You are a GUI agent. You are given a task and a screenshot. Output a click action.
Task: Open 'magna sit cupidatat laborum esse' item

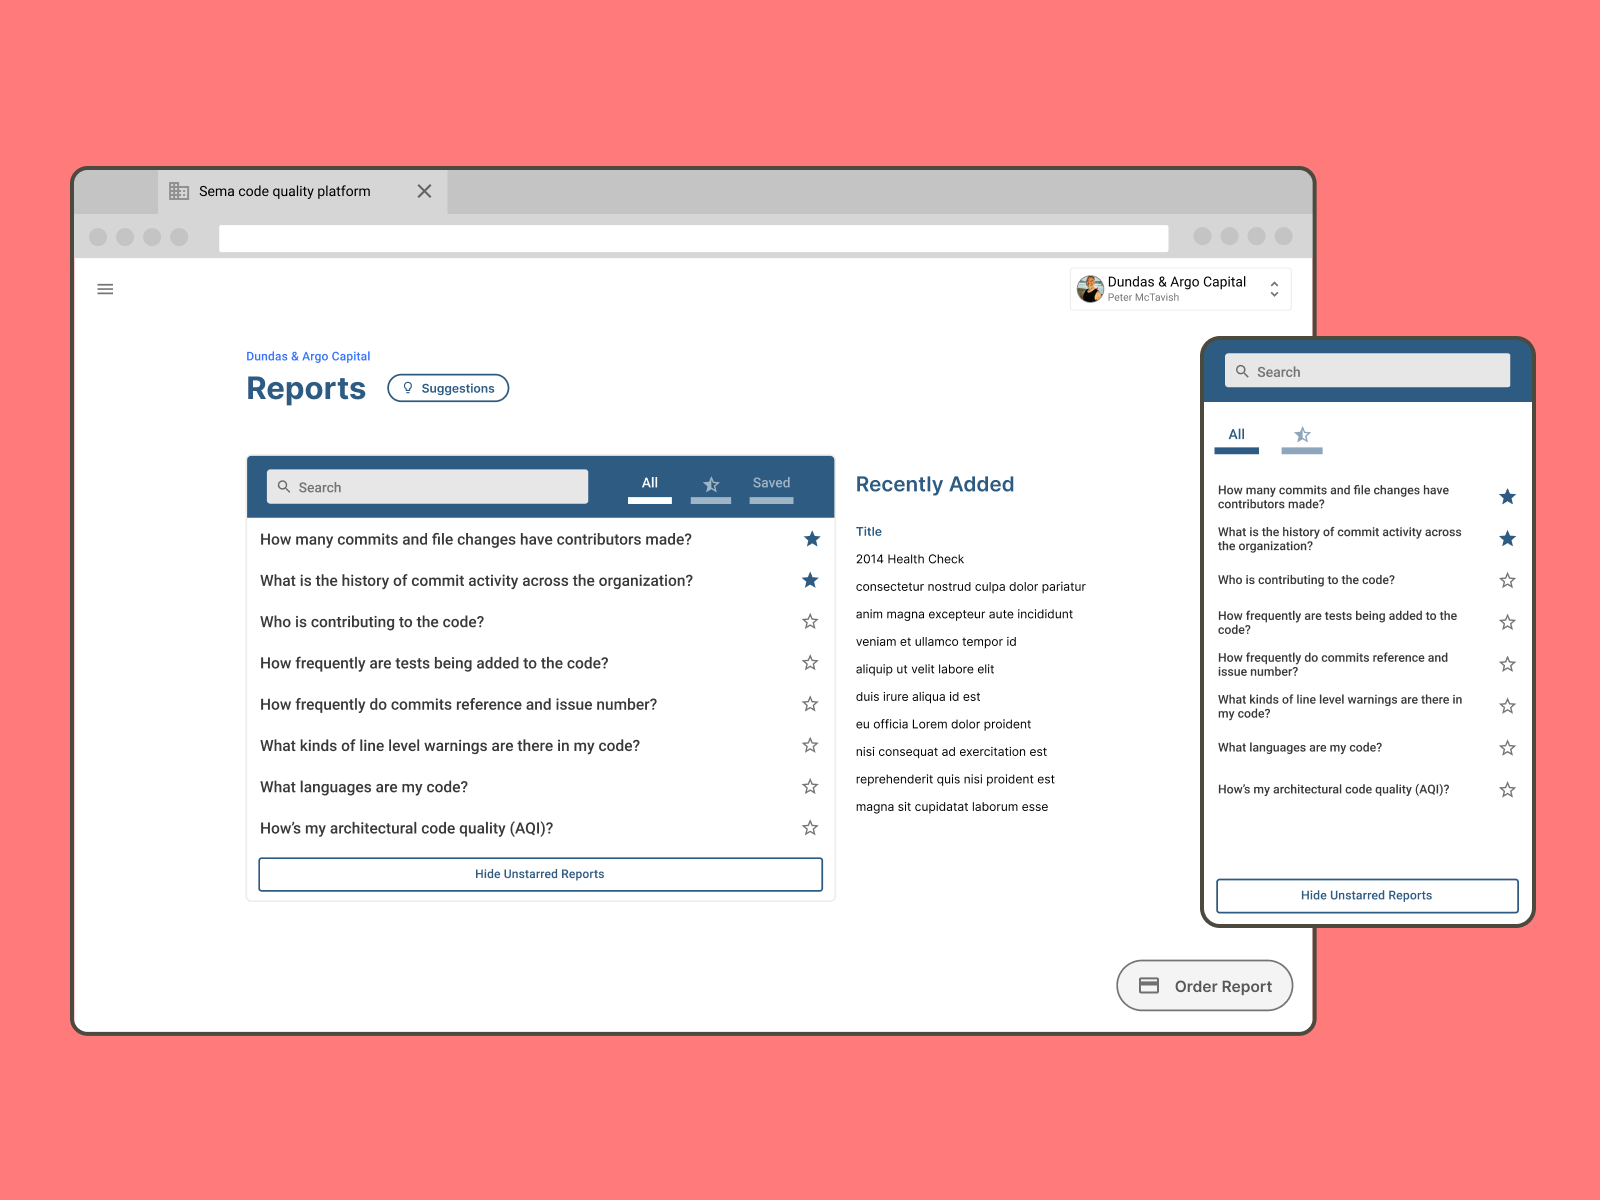point(952,807)
